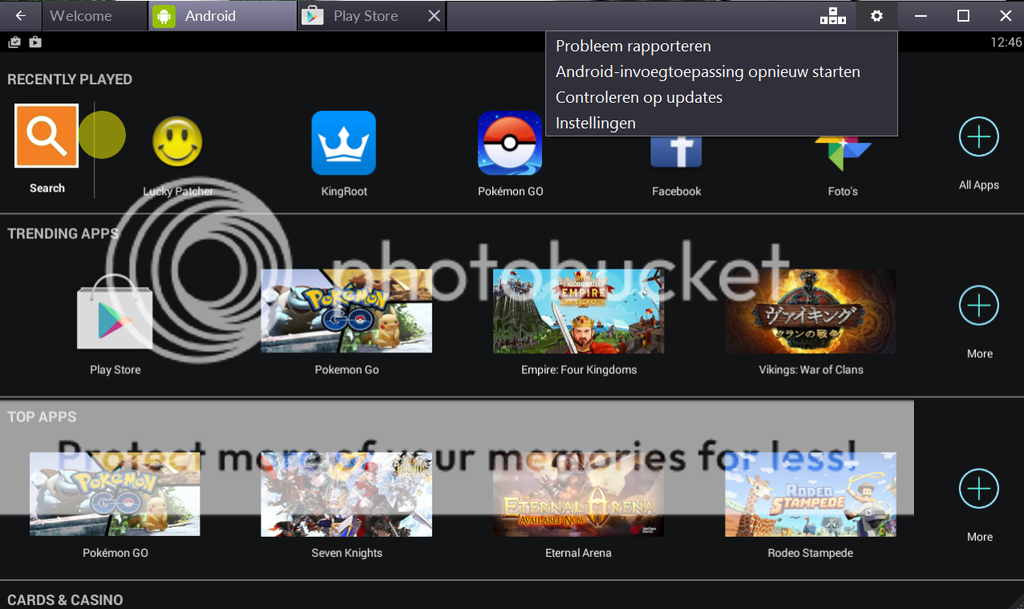Select Probleem rapporteren menu item
The width and height of the screenshot is (1024, 609).
(633, 46)
